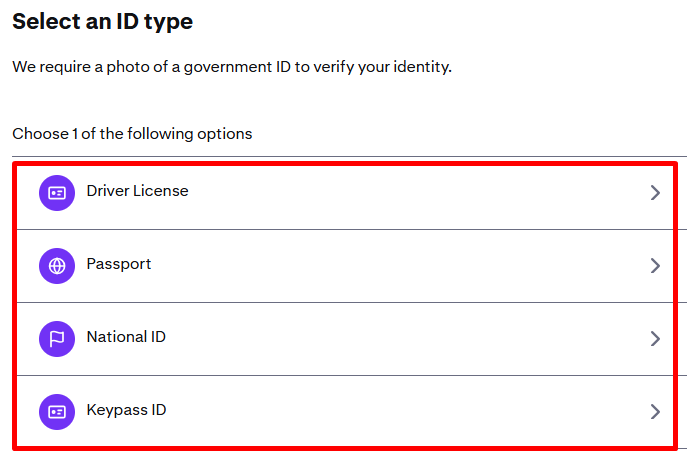This screenshot has height=470, width=700.
Task: Click the purple Driver License card icon
Action: pos(57,193)
